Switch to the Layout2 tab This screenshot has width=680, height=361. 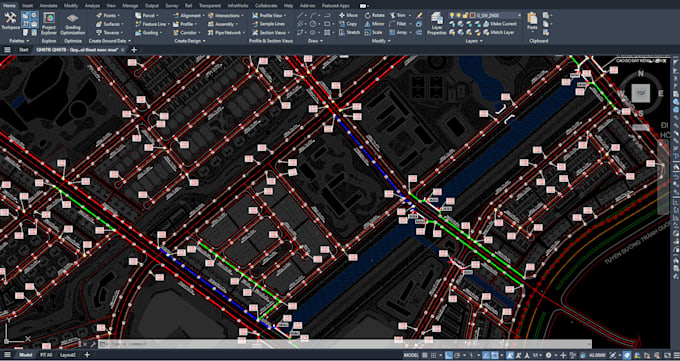(x=68, y=355)
